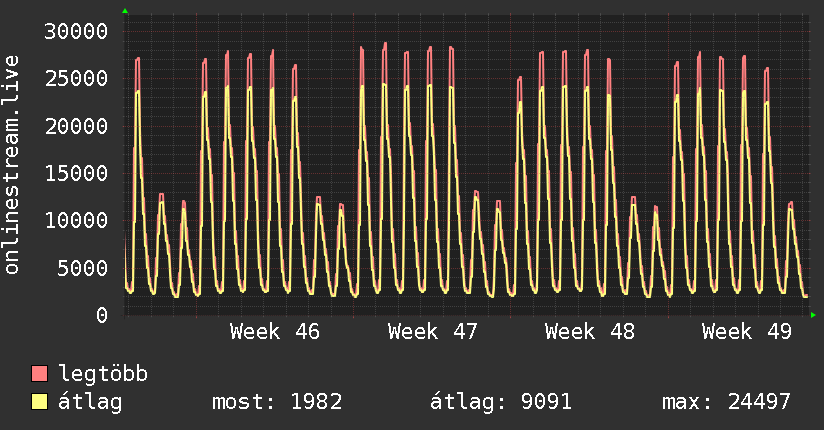Screen dimensions: 824x430
Task: Click the 'most: 1982' statistic
Action: click(277, 402)
